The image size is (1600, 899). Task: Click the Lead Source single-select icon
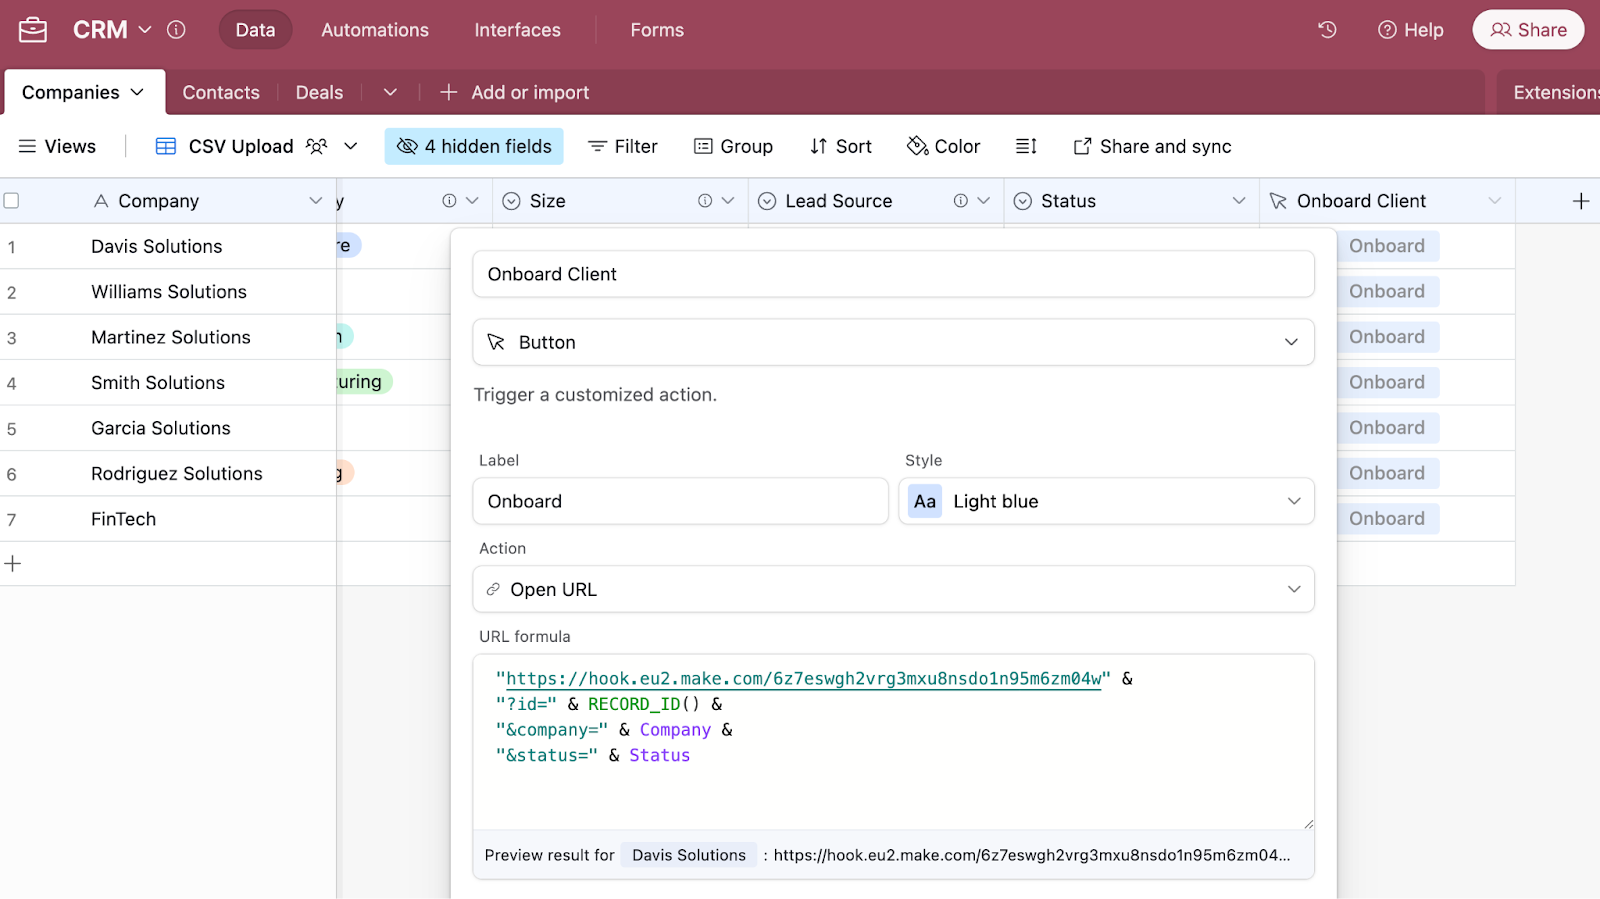767,201
